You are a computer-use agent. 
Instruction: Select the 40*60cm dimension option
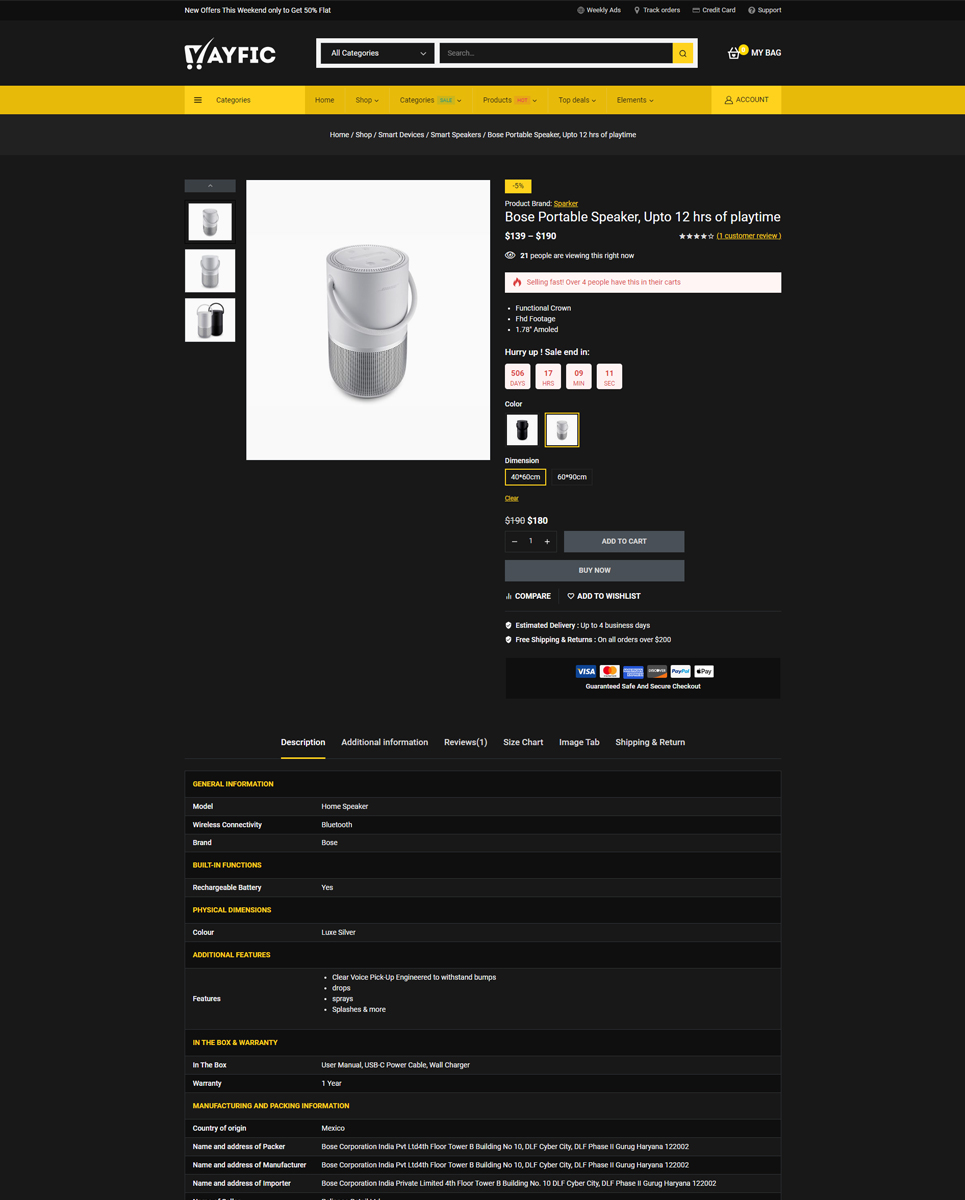click(525, 477)
